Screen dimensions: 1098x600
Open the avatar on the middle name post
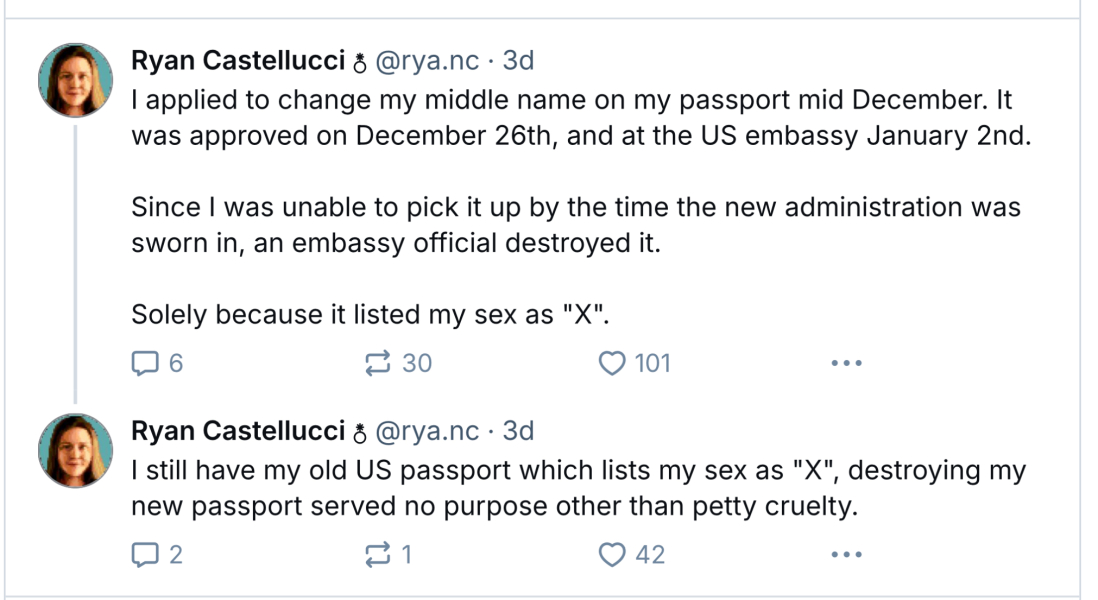pyautogui.click(x=75, y=80)
